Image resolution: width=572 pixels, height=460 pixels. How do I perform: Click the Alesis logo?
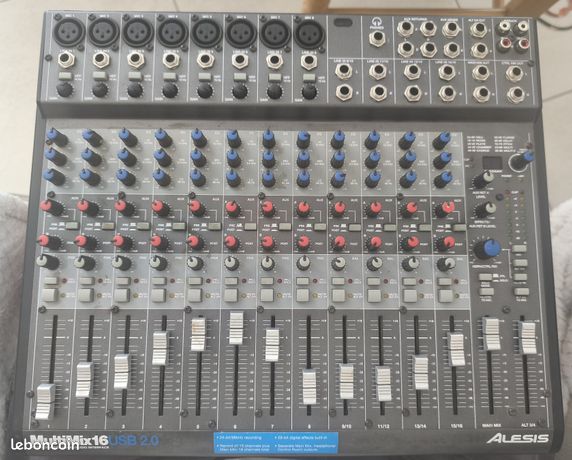[517, 438]
